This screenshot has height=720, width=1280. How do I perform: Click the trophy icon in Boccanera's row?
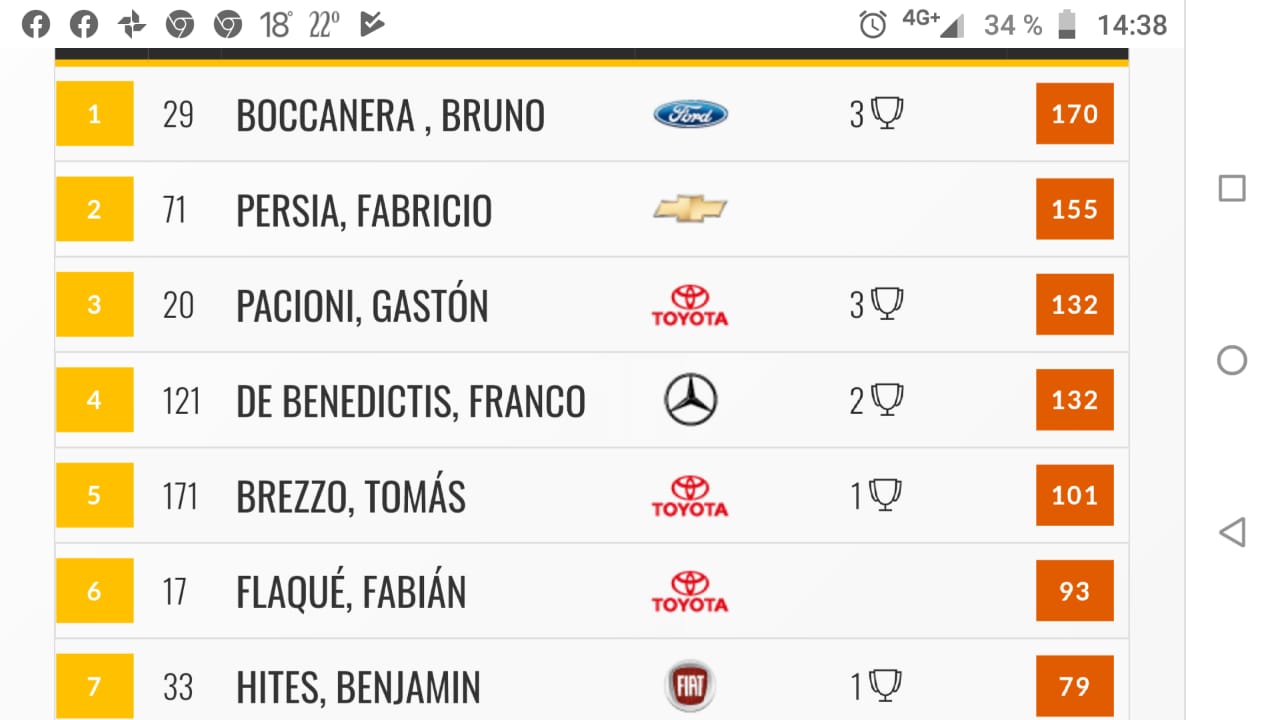point(887,113)
